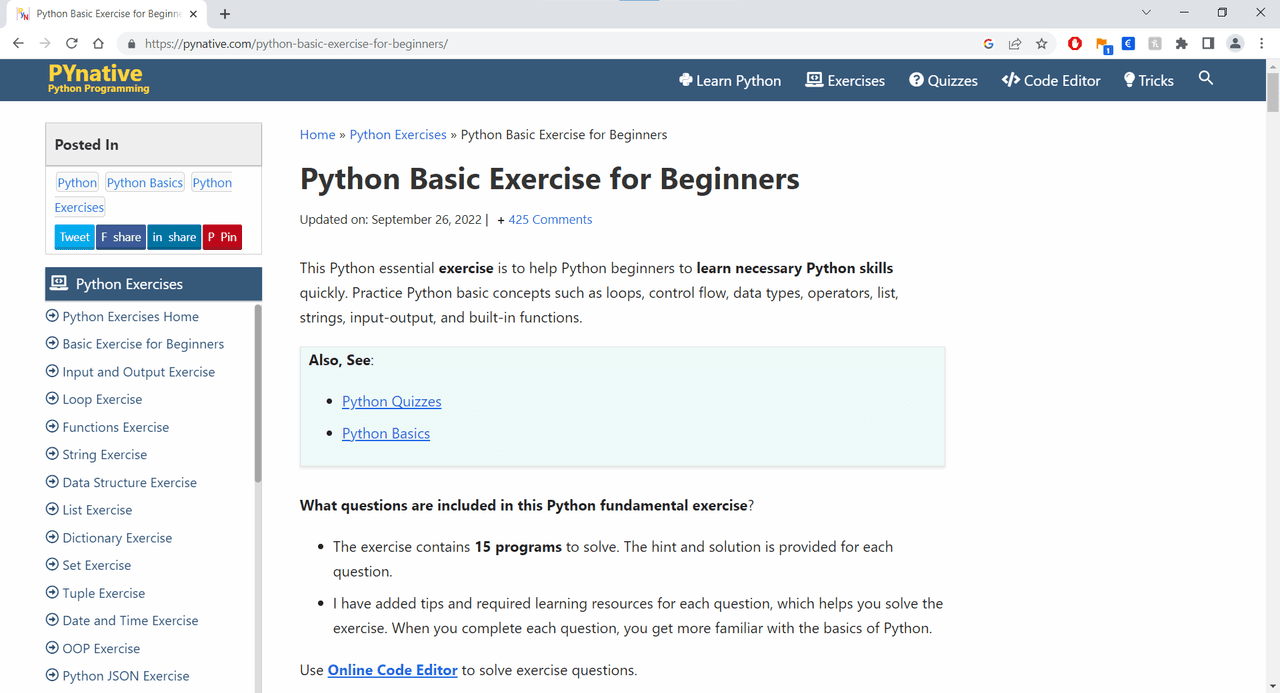
Task: Open the share page icon in address bar
Action: (1015, 44)
